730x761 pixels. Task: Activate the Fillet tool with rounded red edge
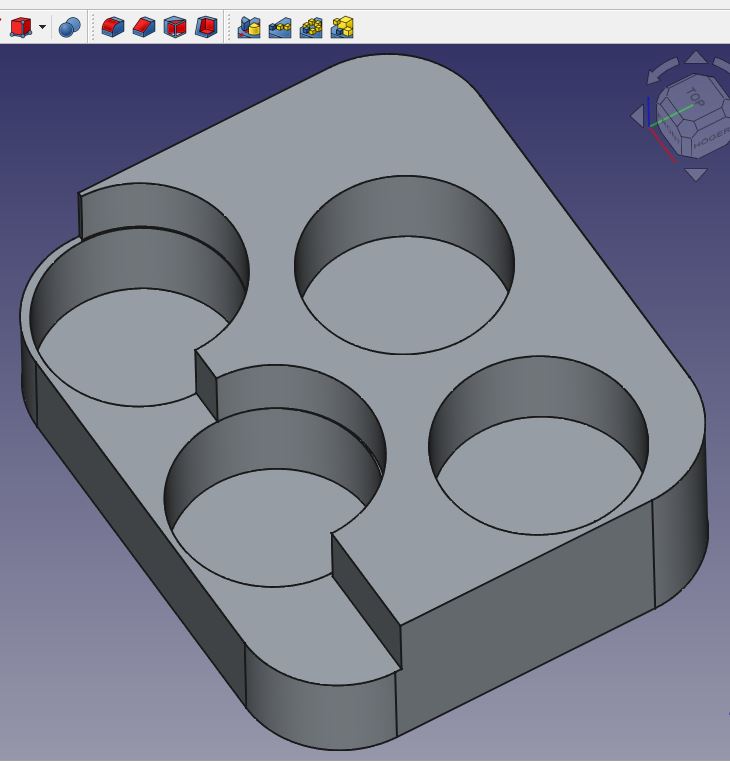(x=113, y=27)
